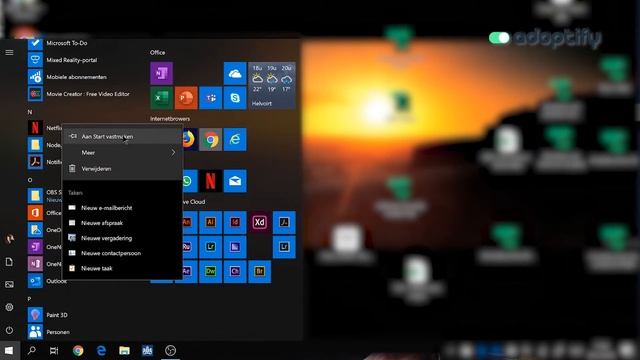
Task: Select Nieuwe taak from the jump list
Action: point(122,268)
